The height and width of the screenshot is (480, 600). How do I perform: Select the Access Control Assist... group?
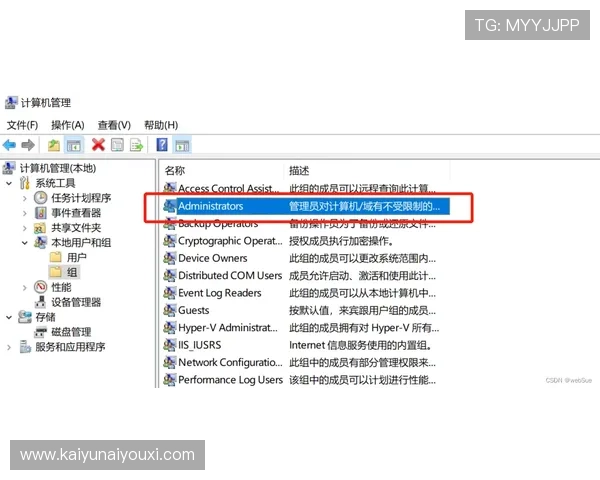tap(228, 189)
